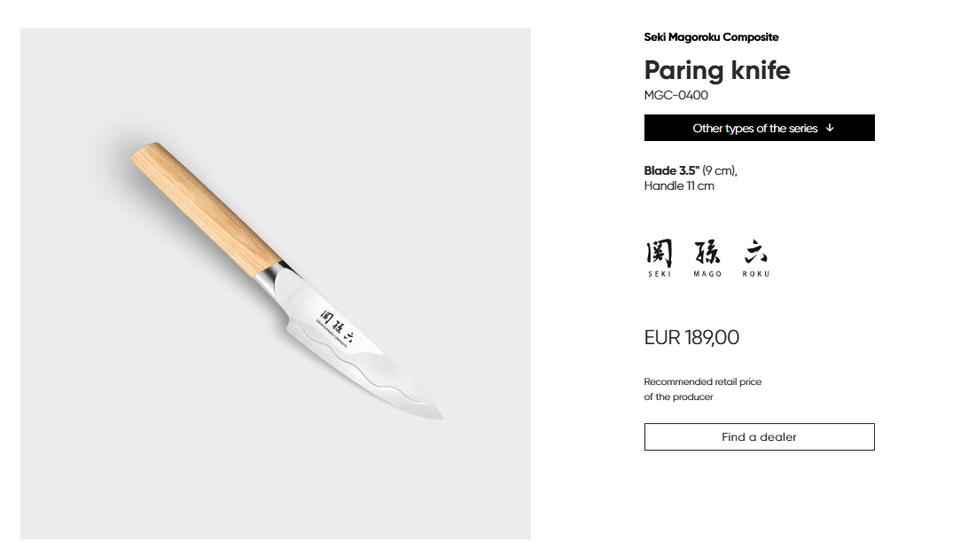Select the Paring knife heading
This screenshot has height=550, width=960.
click(717, 70)
